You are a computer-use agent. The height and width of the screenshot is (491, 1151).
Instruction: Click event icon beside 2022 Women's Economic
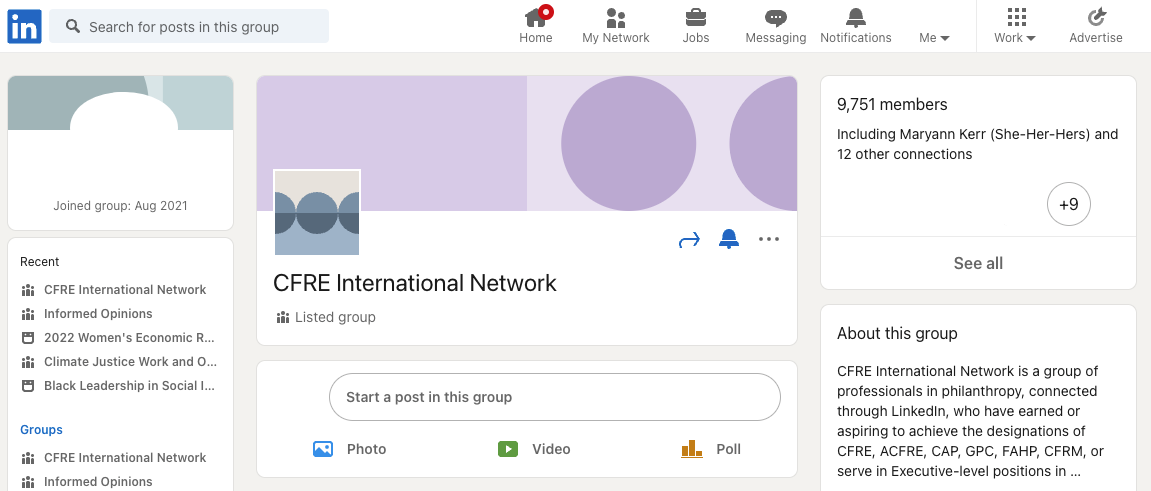pos(28,338)
